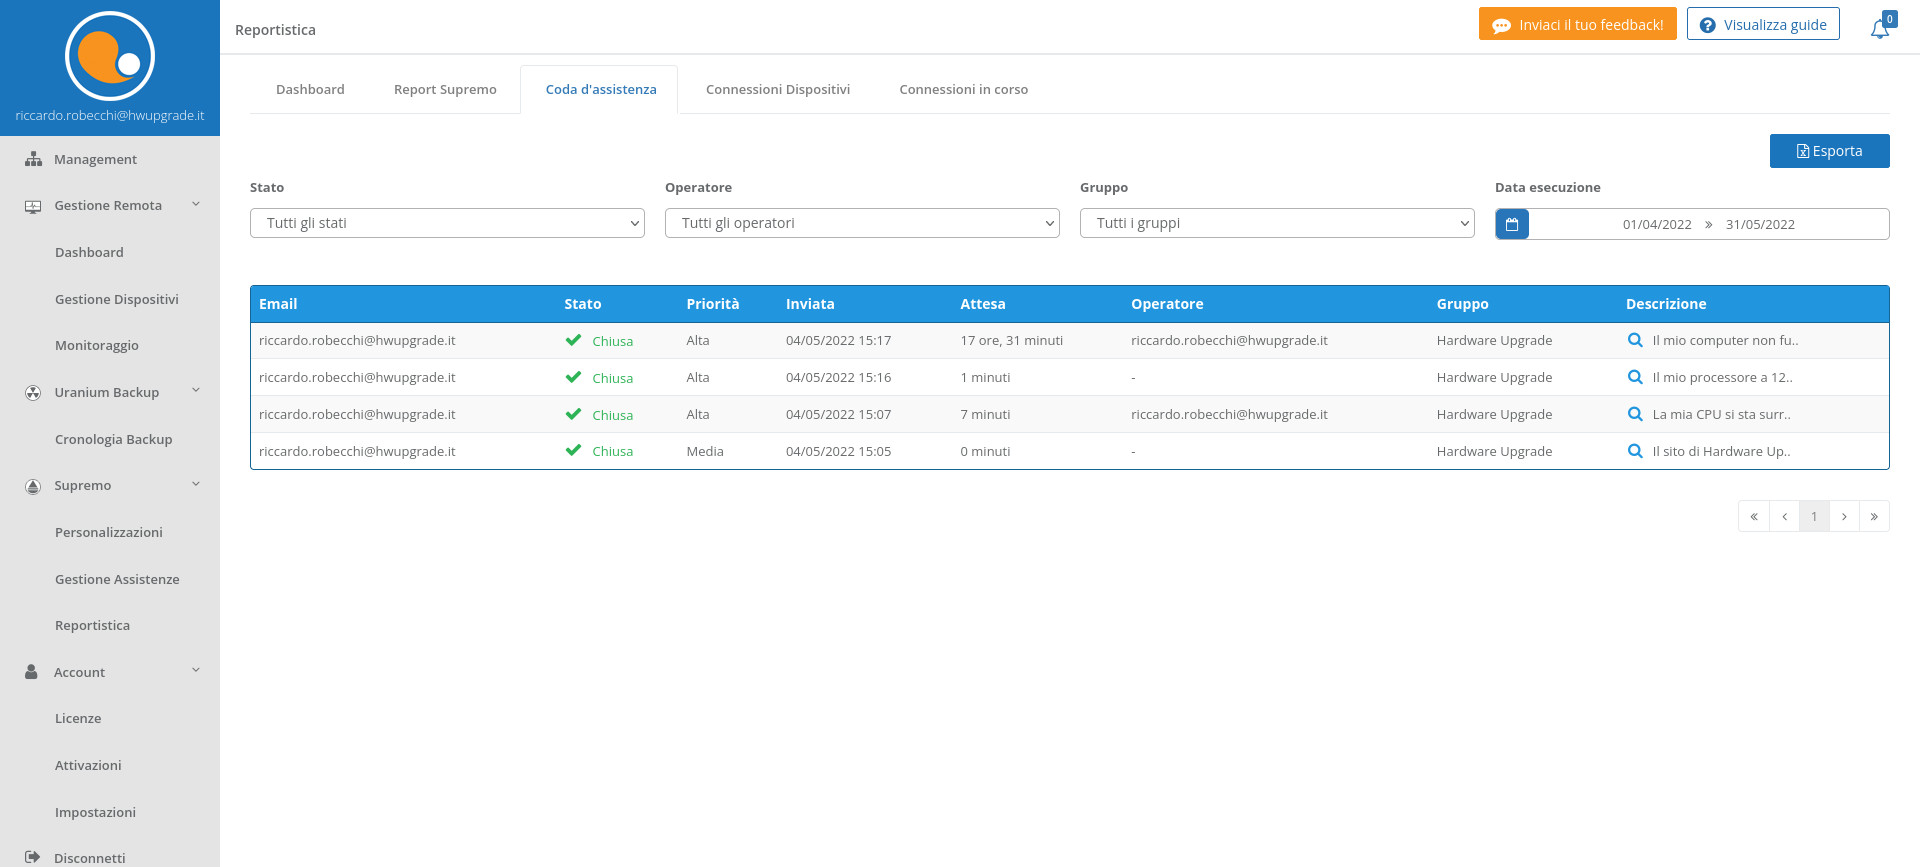Select page 1 in pagination
Screen dimensions: 1920x867
pyautogui.click(x=1814, y=516)
